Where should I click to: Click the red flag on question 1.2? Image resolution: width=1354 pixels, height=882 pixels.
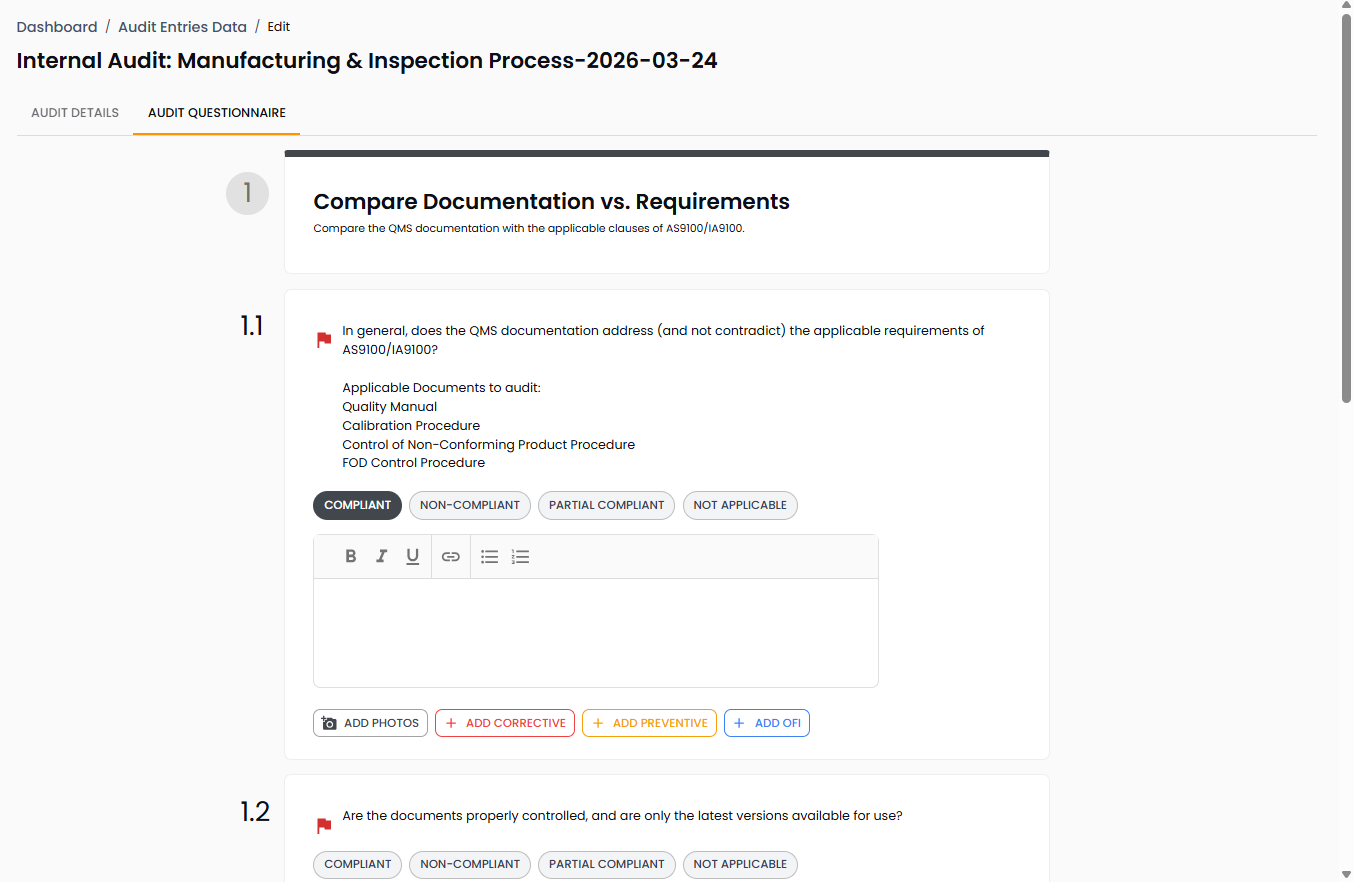pos(324,826)
